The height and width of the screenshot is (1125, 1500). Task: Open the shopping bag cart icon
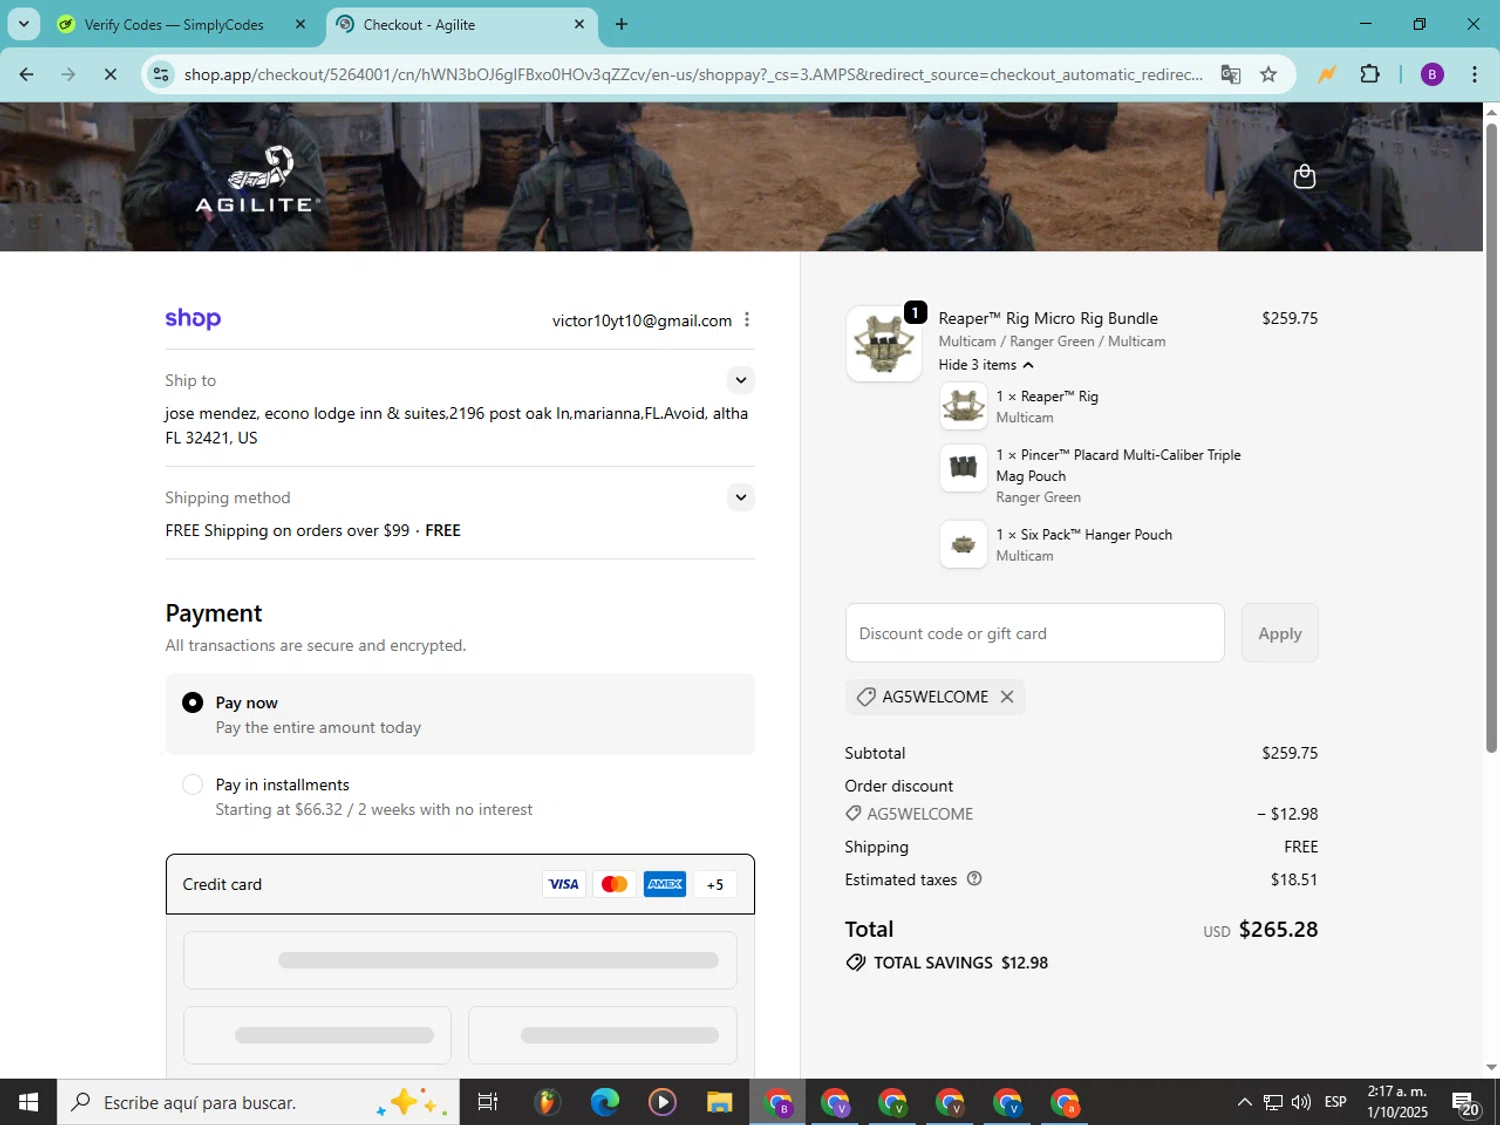tap(1304, 177)
